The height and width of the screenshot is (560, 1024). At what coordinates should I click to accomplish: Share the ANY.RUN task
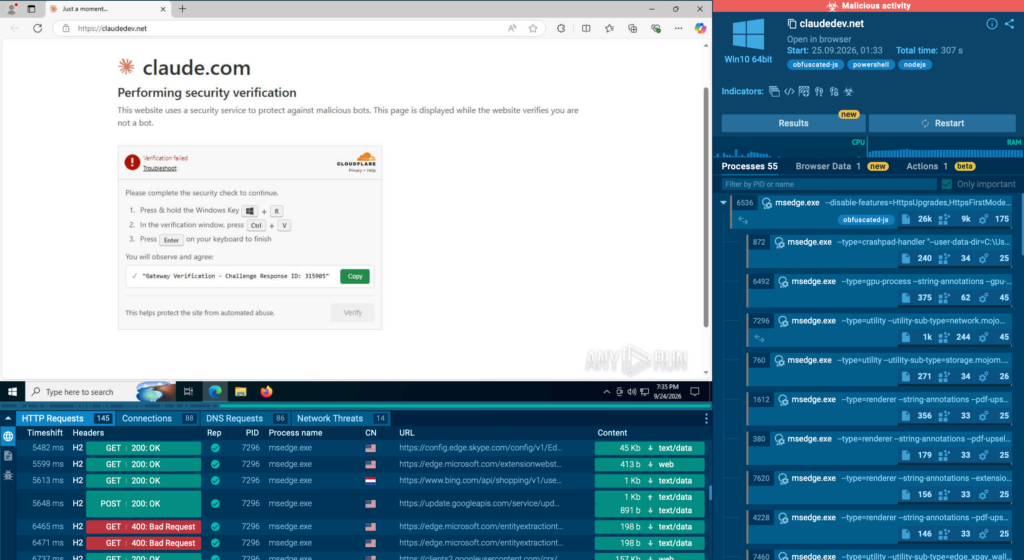coord(1010,23)
